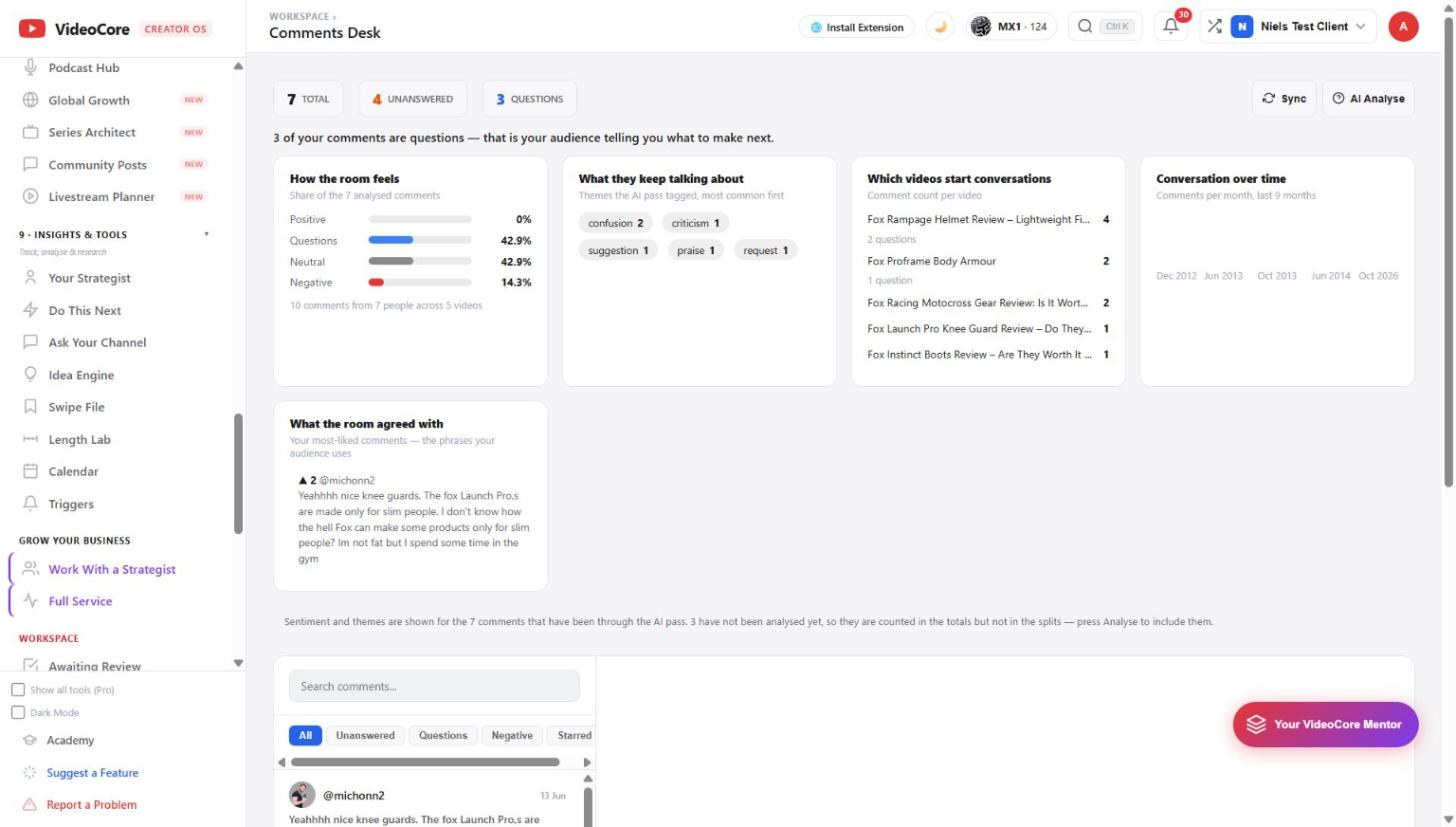Enable the Show all tools (Pro) checkbox
Screen dimensions: 1456x827
click(x=18, y=690)
